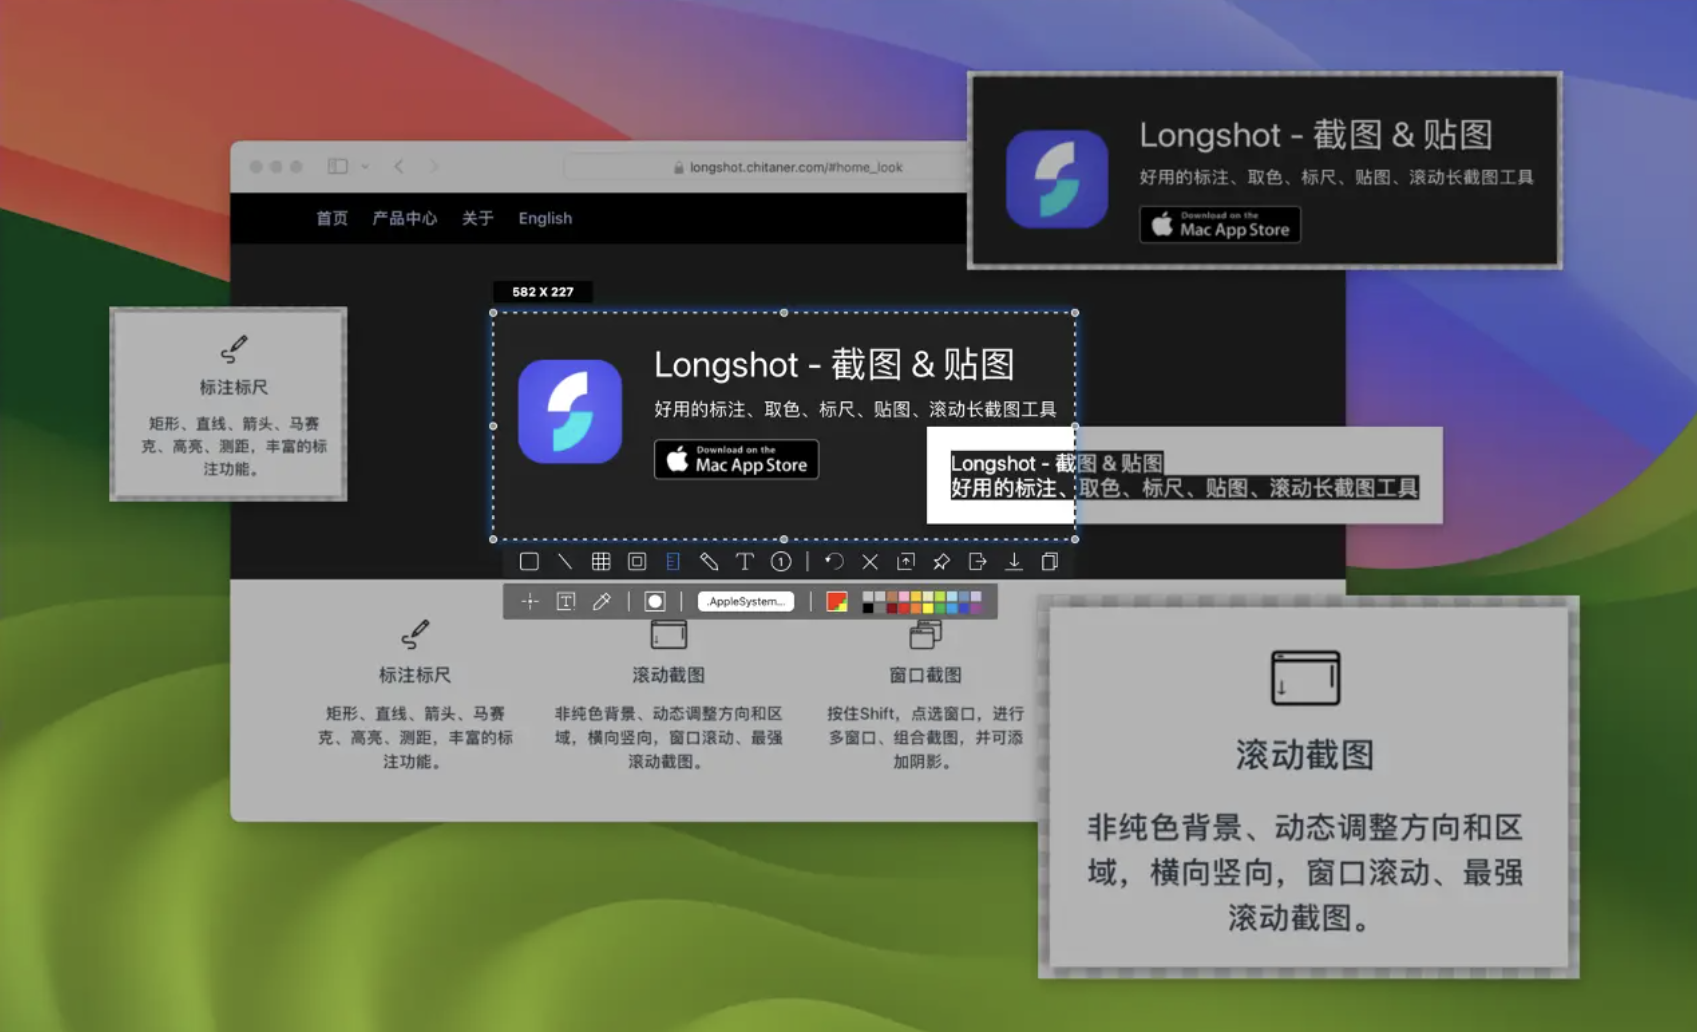Open the Safari tab overview chevron
The width and height of the screenshot is (1697, 1032).
[x=366, y=167]
